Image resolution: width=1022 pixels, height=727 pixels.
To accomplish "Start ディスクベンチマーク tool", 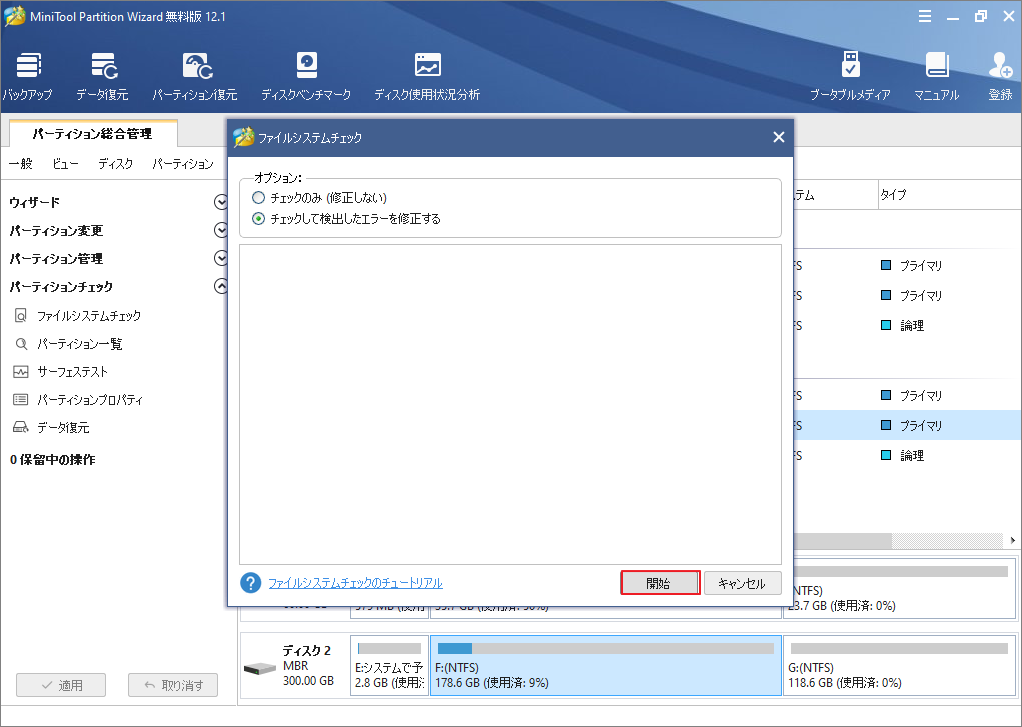I will 306,76.
